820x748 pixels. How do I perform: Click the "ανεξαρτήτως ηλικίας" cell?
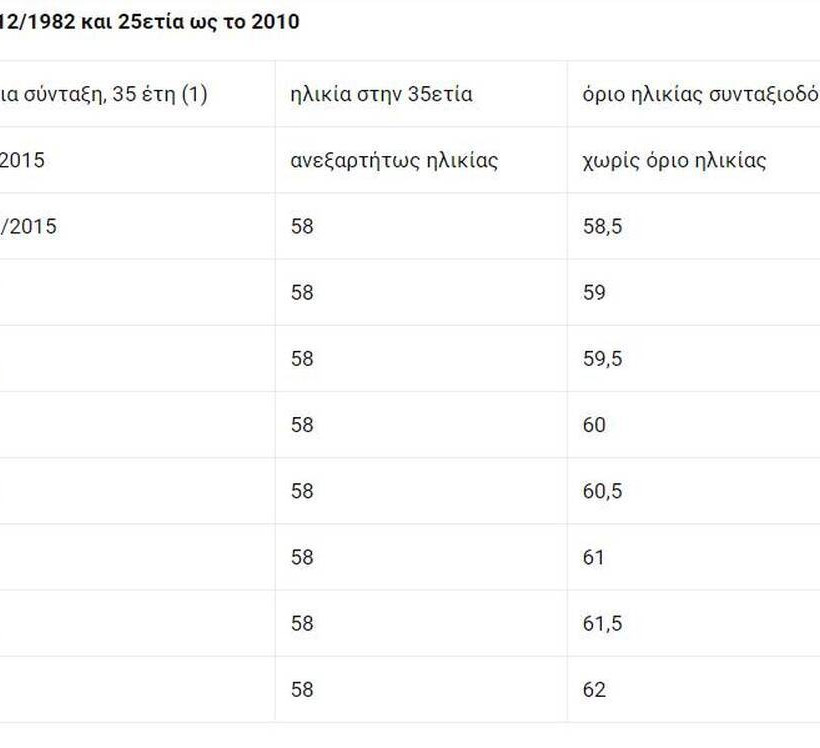click(x=394, y=160)
